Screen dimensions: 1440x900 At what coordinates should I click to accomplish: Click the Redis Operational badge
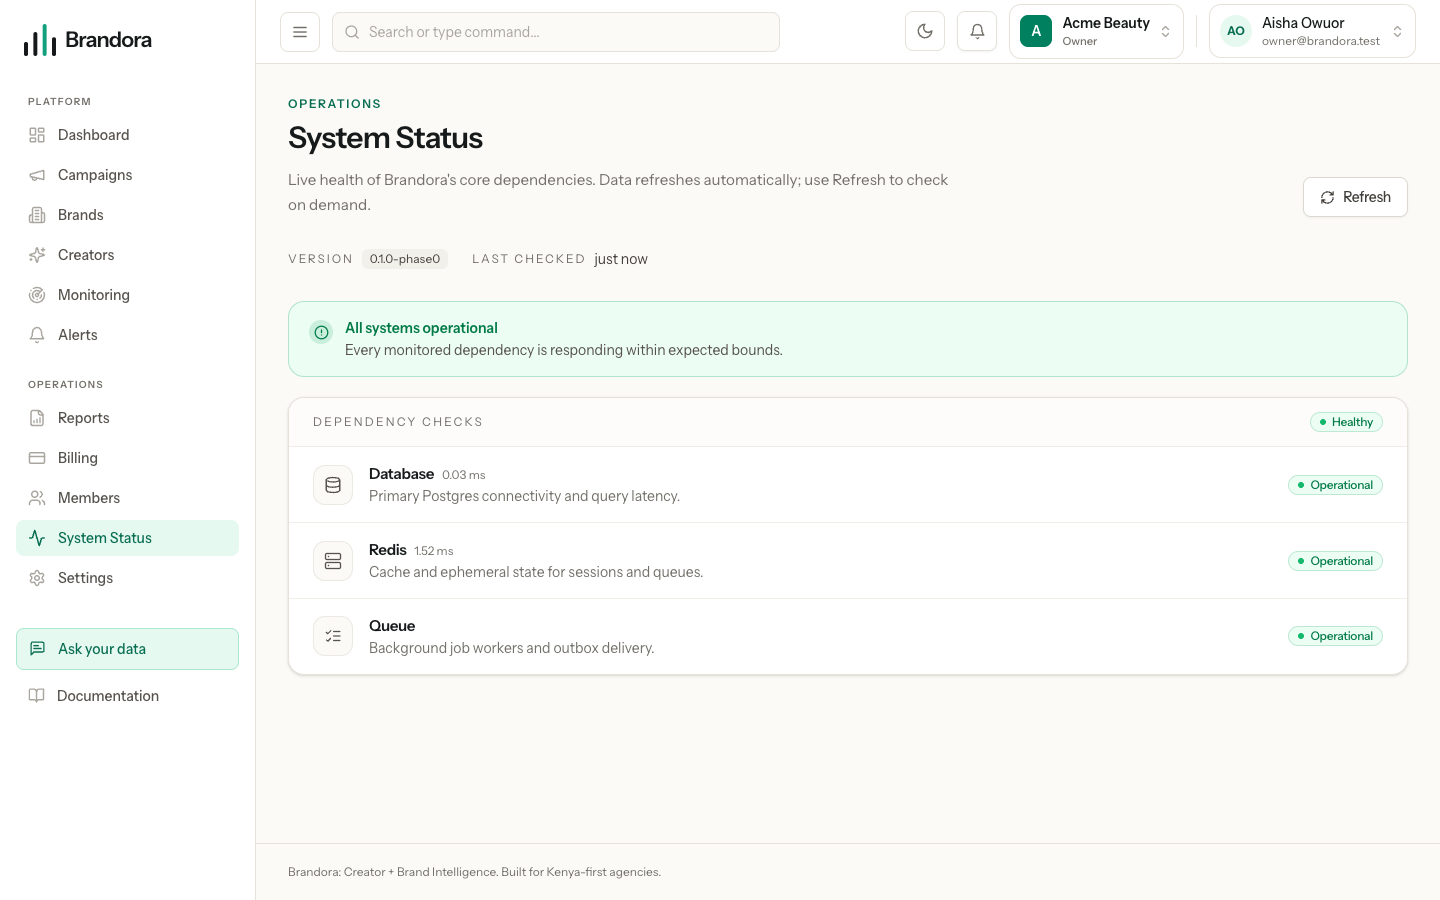pos(1335,561)
